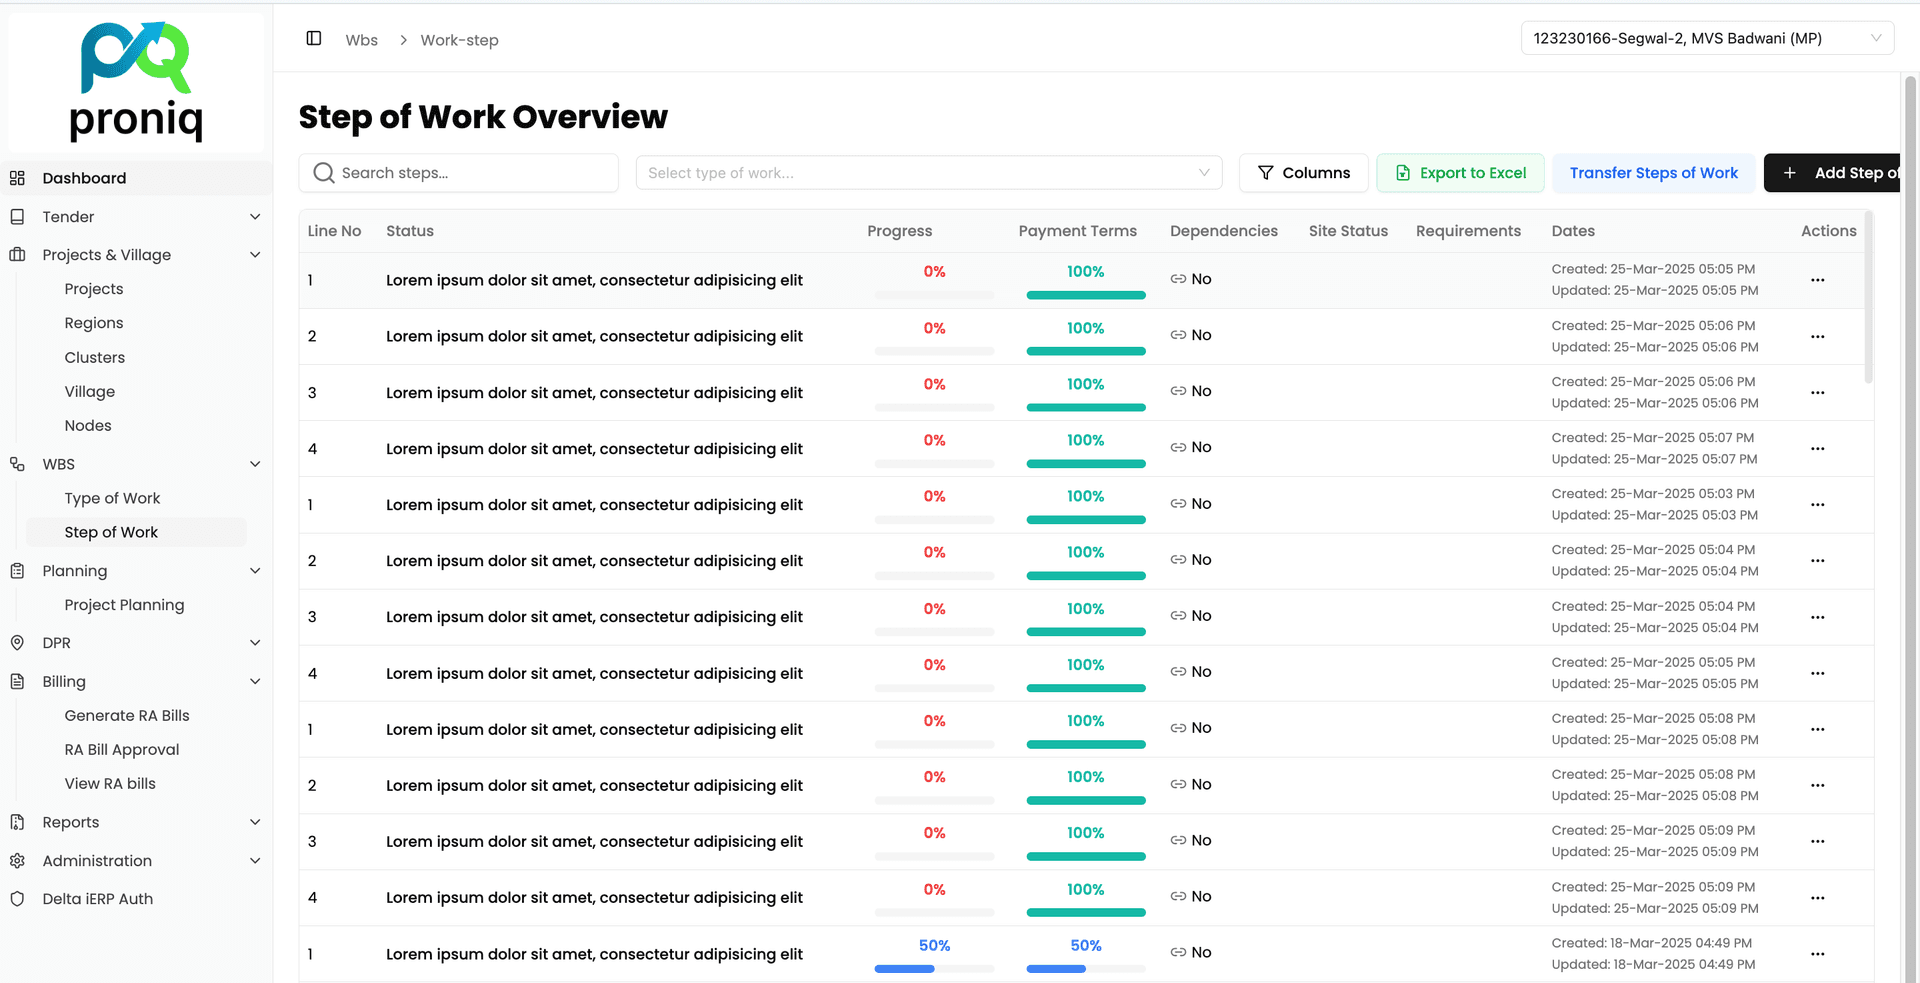Screen dimensions: 1920x983
Task: Click the DPR location pin icon
Action: click(x=17, y=643)
